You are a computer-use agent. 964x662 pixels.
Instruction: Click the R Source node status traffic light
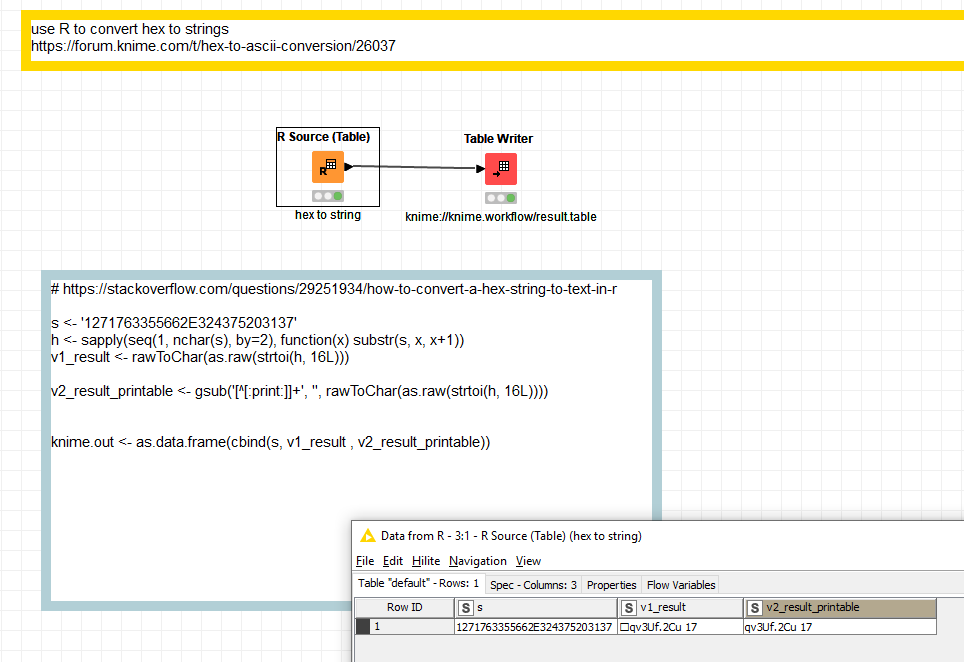327,197
